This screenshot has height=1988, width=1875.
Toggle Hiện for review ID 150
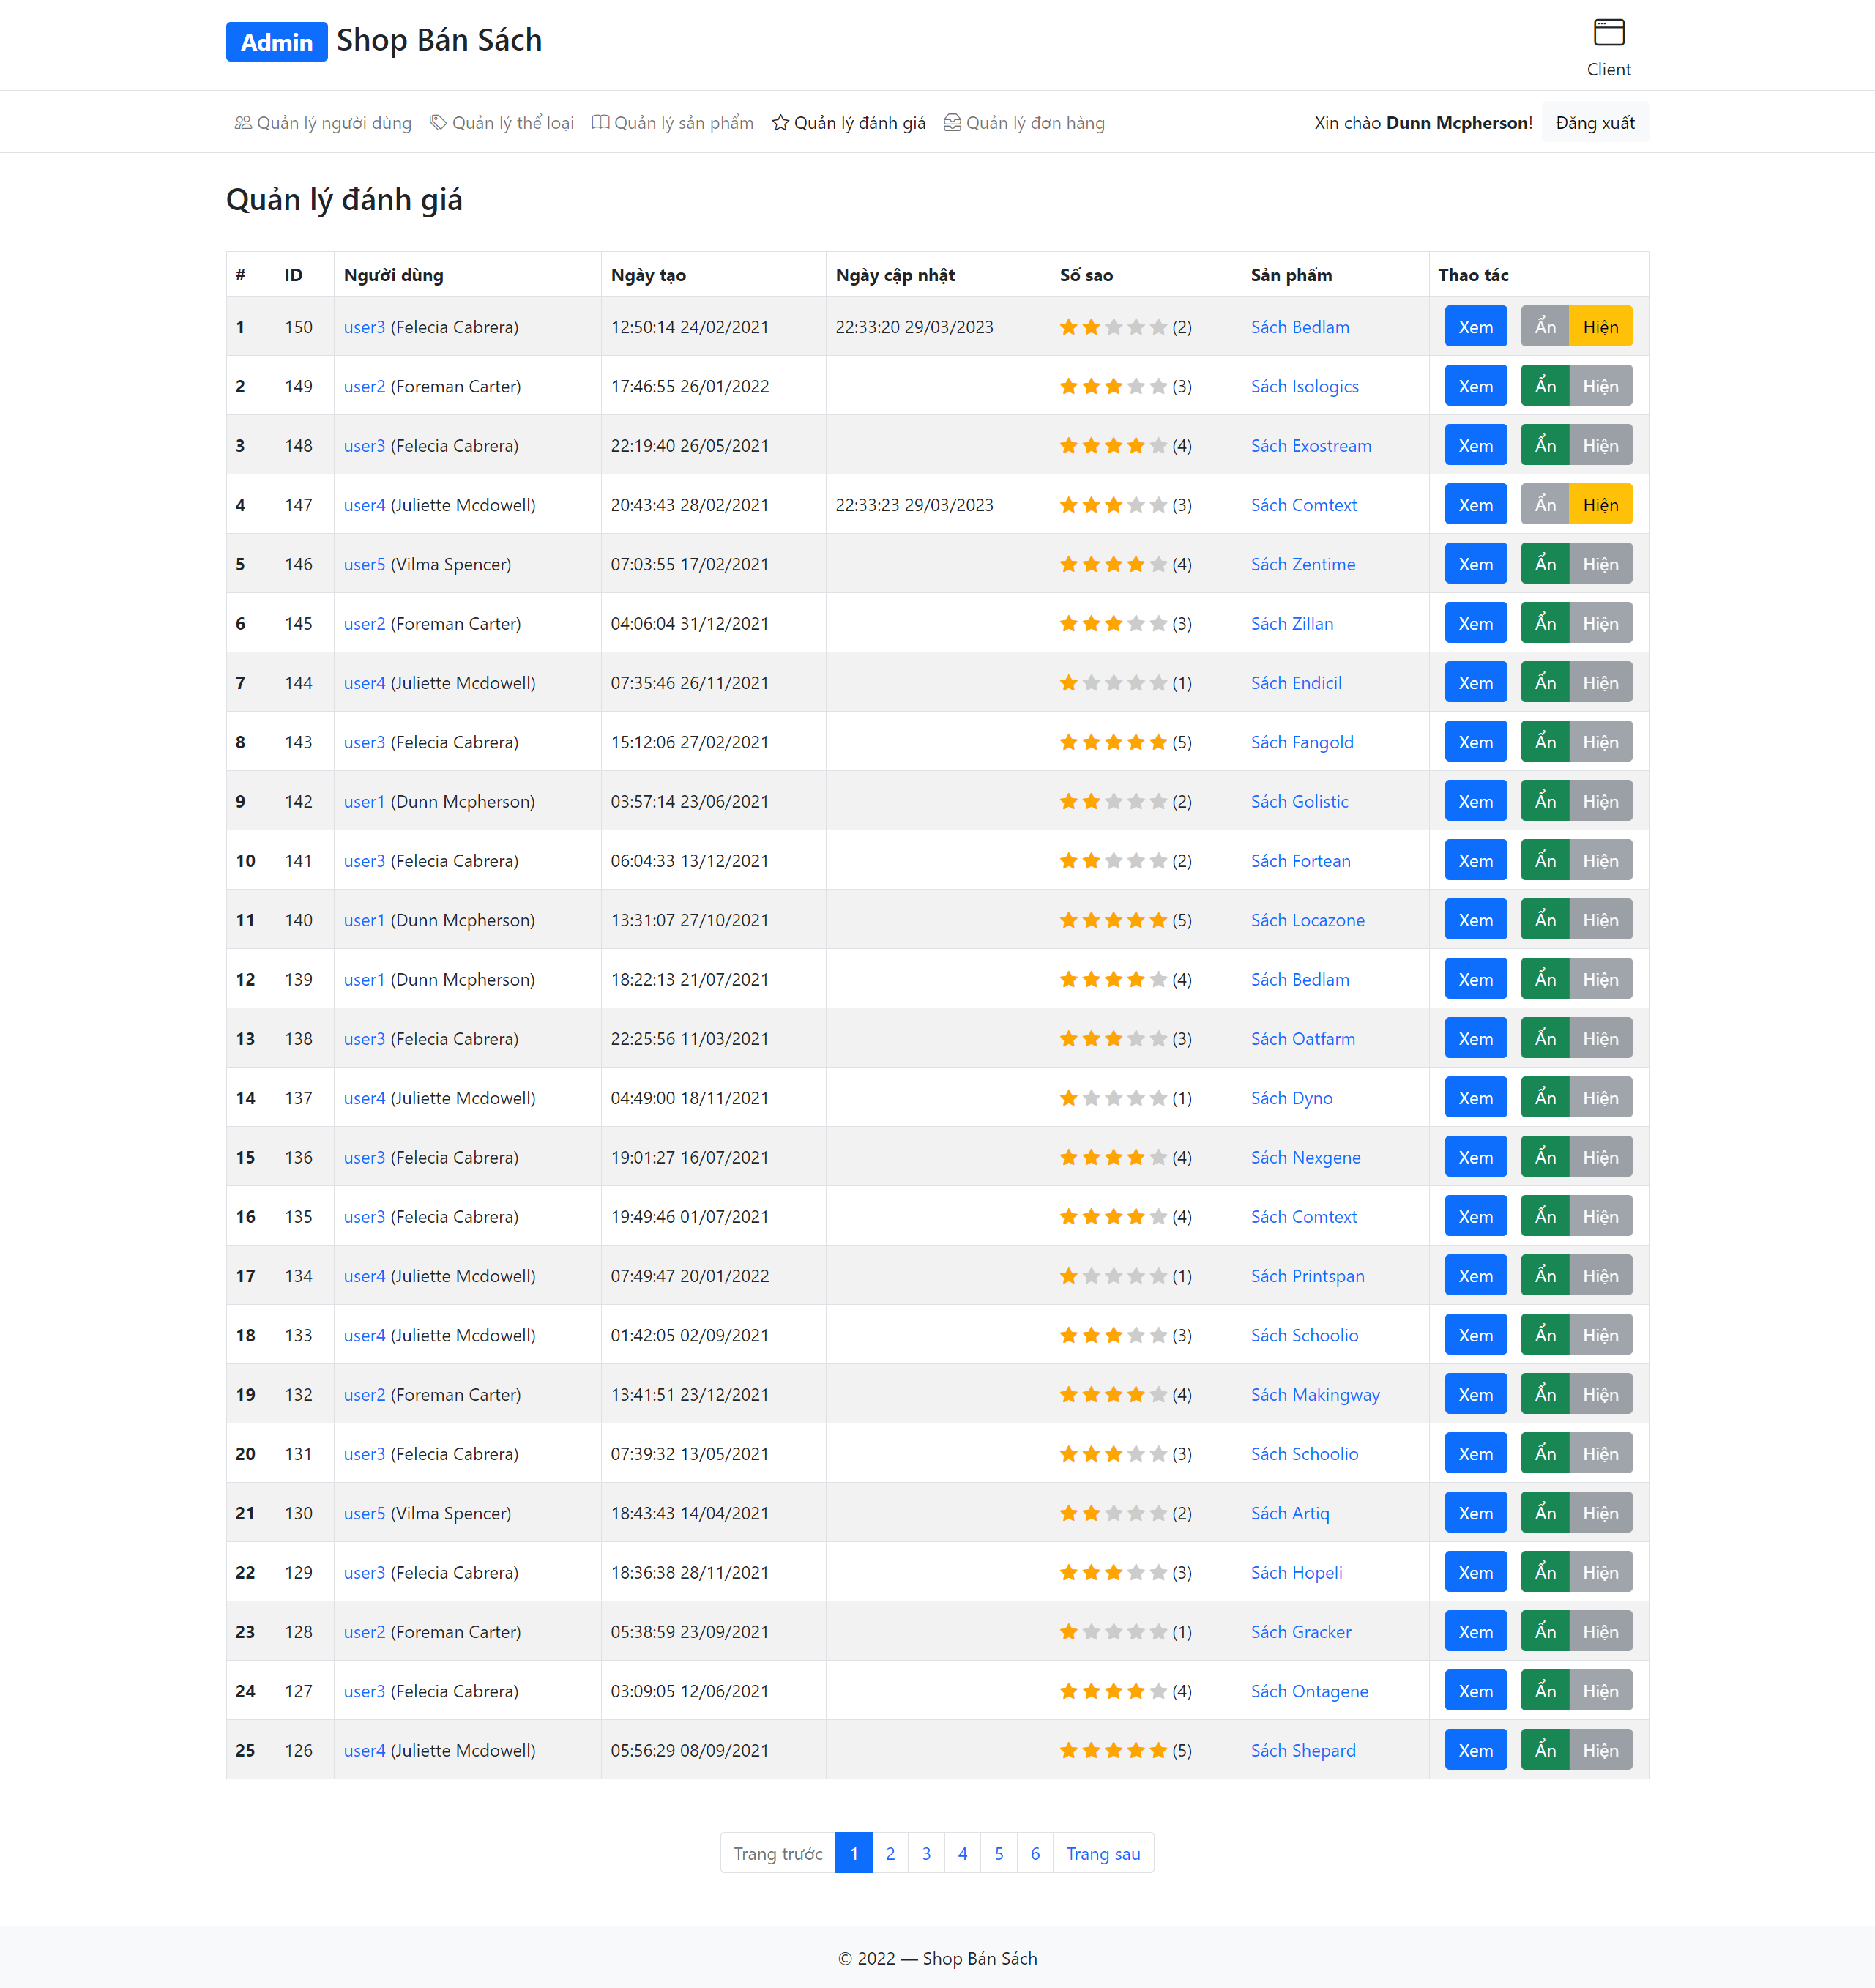1600,327
